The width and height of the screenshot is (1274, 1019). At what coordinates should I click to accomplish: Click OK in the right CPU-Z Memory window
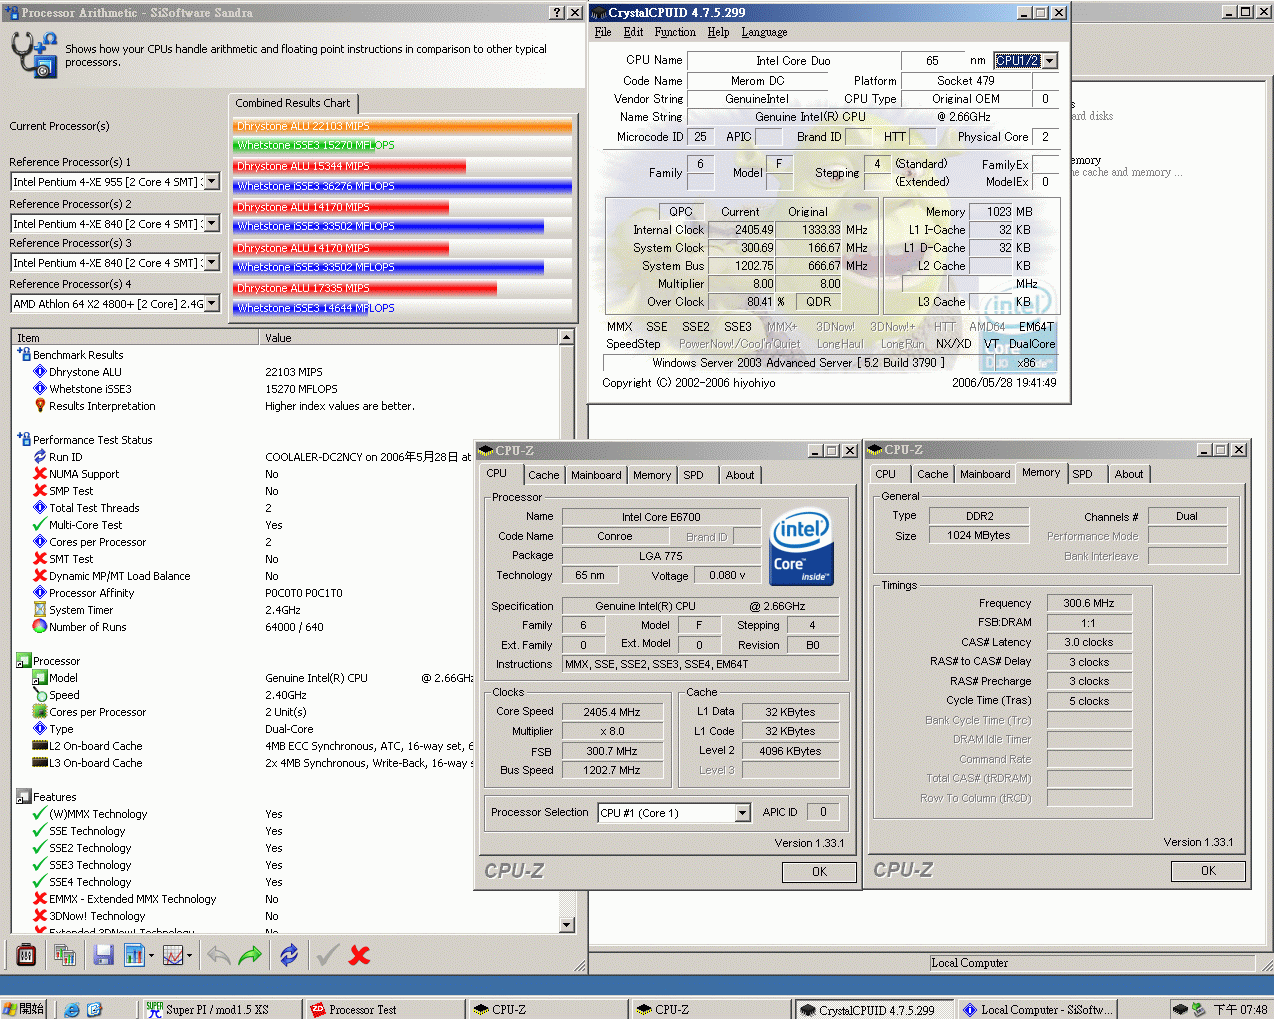point(1208,871)
